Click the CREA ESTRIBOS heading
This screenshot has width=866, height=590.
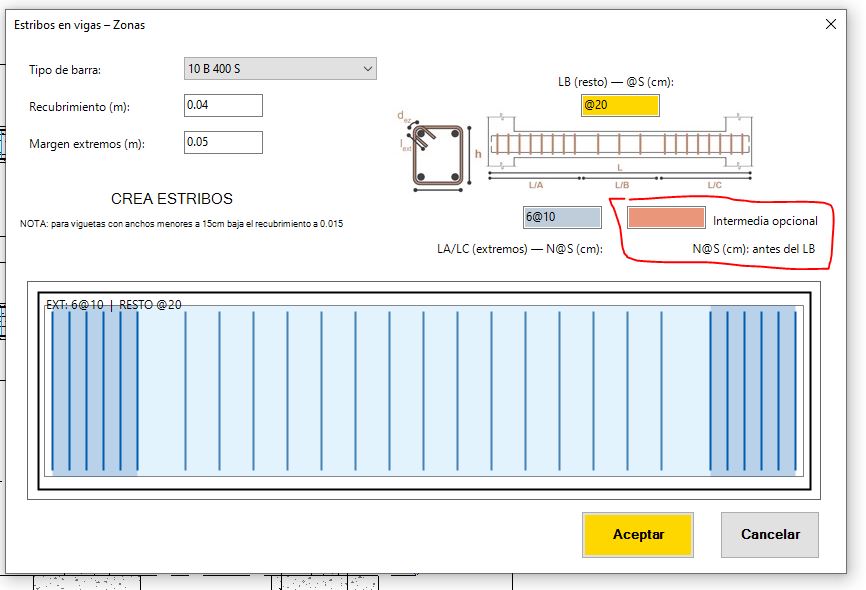click(172, 199)
